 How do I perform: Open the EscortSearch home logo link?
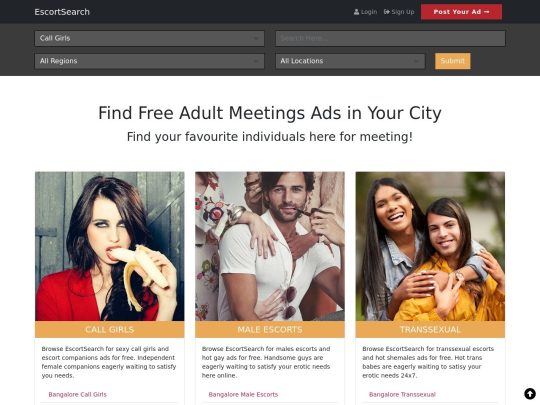[x=62, y=12]
